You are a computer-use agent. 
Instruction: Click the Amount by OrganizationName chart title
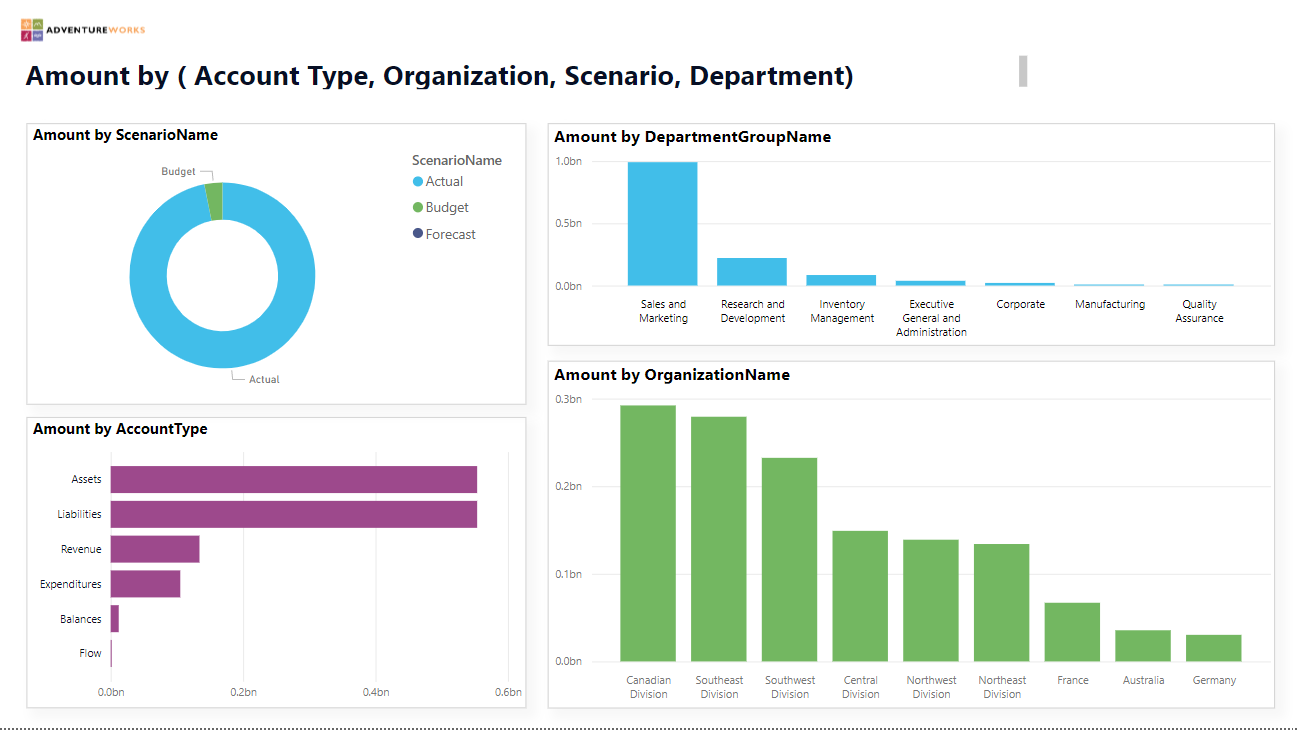point(673,374)
